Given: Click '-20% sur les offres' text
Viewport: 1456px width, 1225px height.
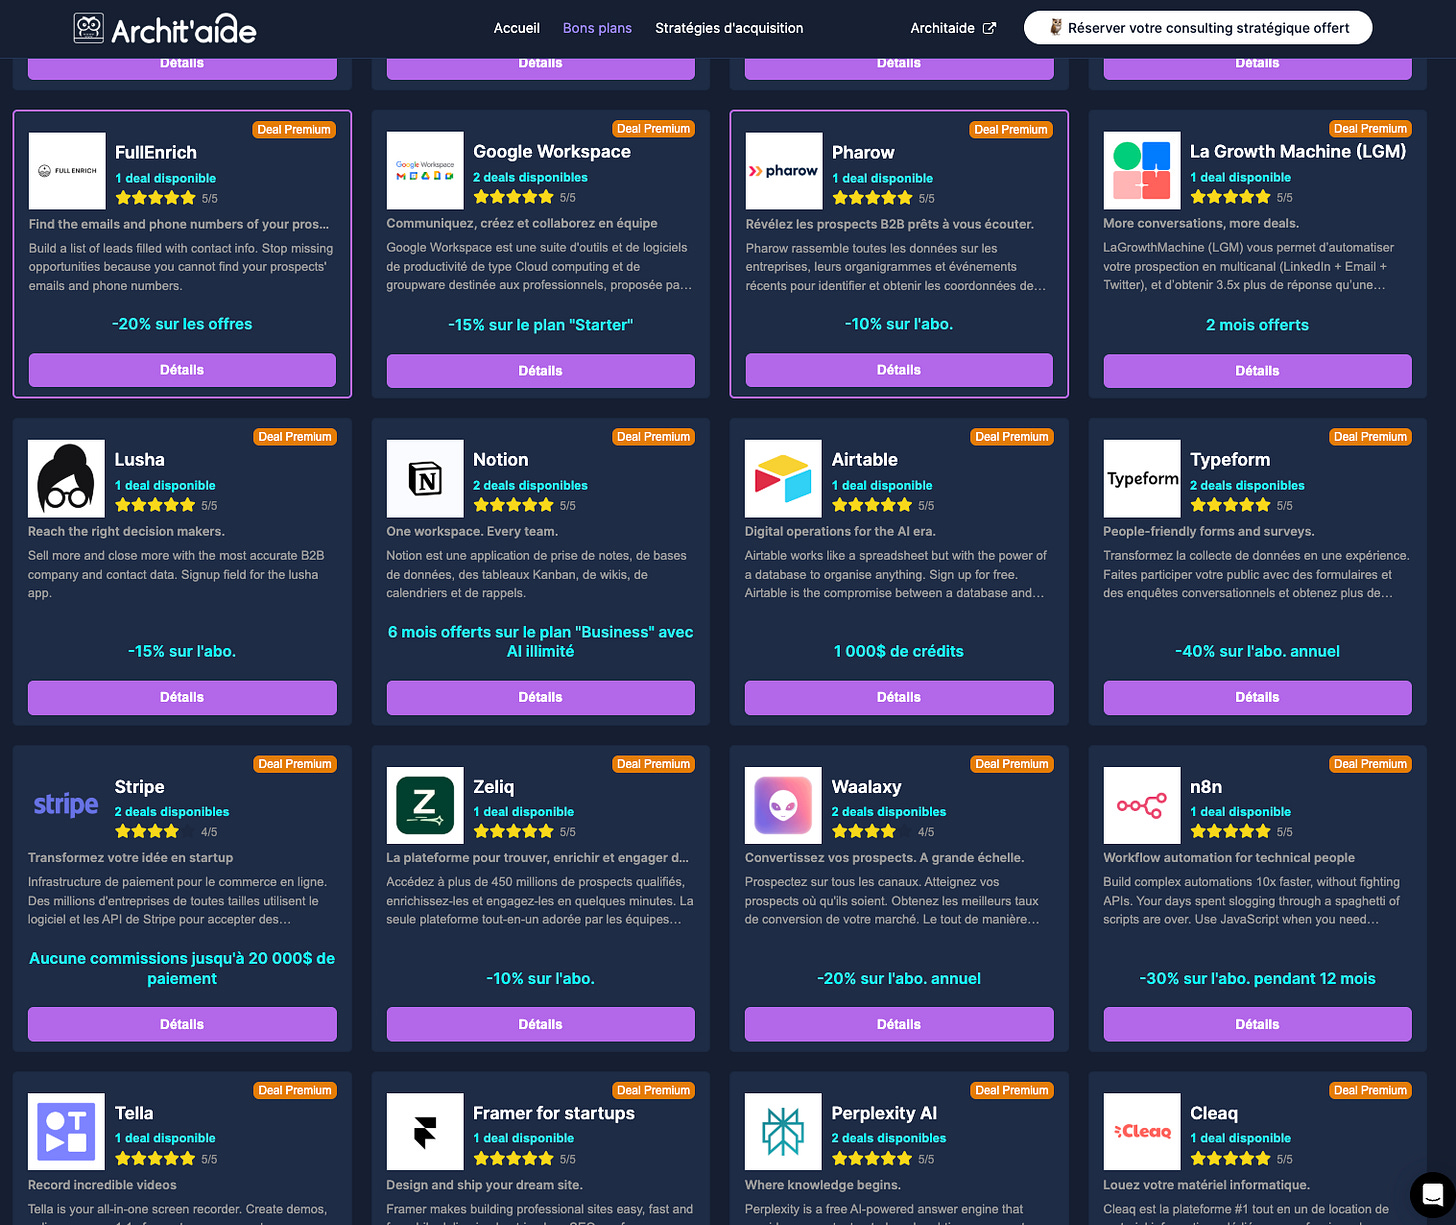Looking at the screenshot, I should 182,324.
